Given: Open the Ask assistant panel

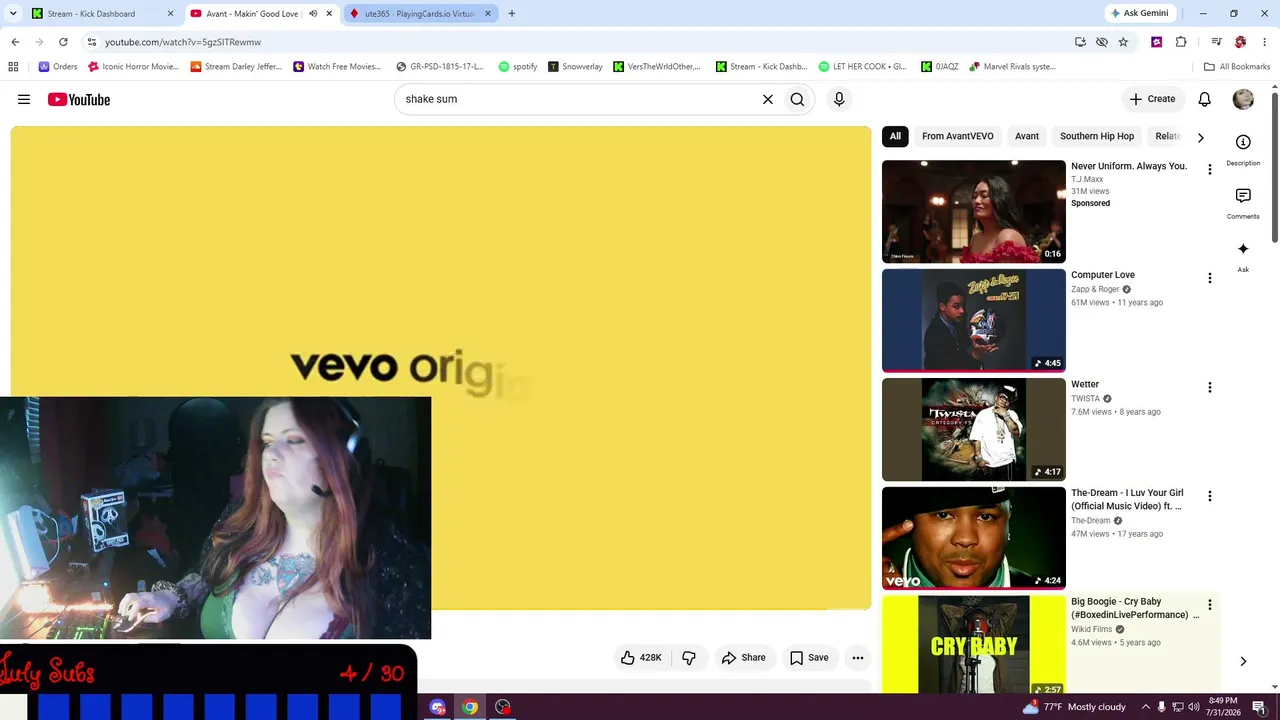Looking at the screenshot, I should [1243, 256].
